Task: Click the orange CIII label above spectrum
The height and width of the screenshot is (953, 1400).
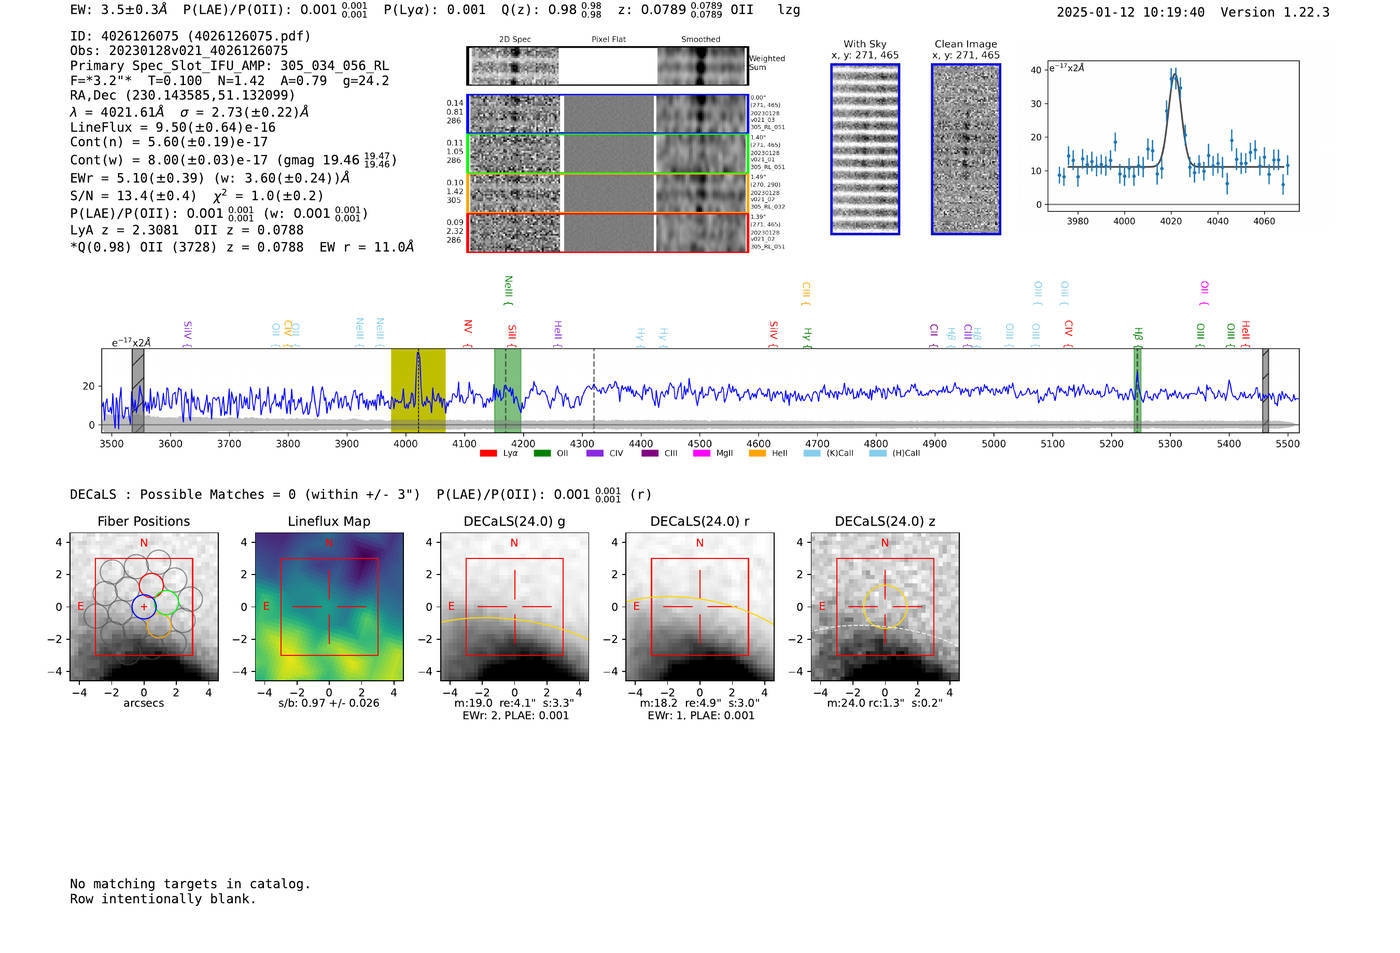Action: pyautogui.click(x=806, y=292)
